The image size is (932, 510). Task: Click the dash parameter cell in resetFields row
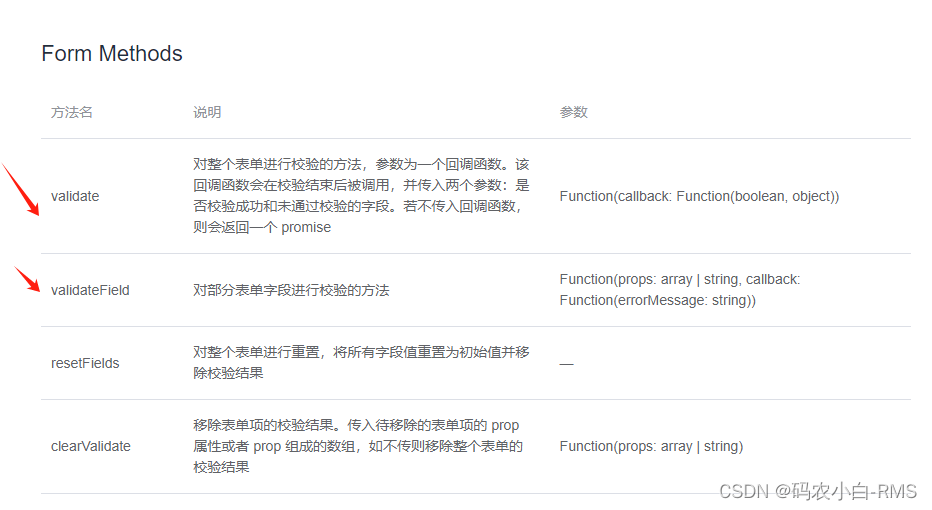[x=566, y=364]
